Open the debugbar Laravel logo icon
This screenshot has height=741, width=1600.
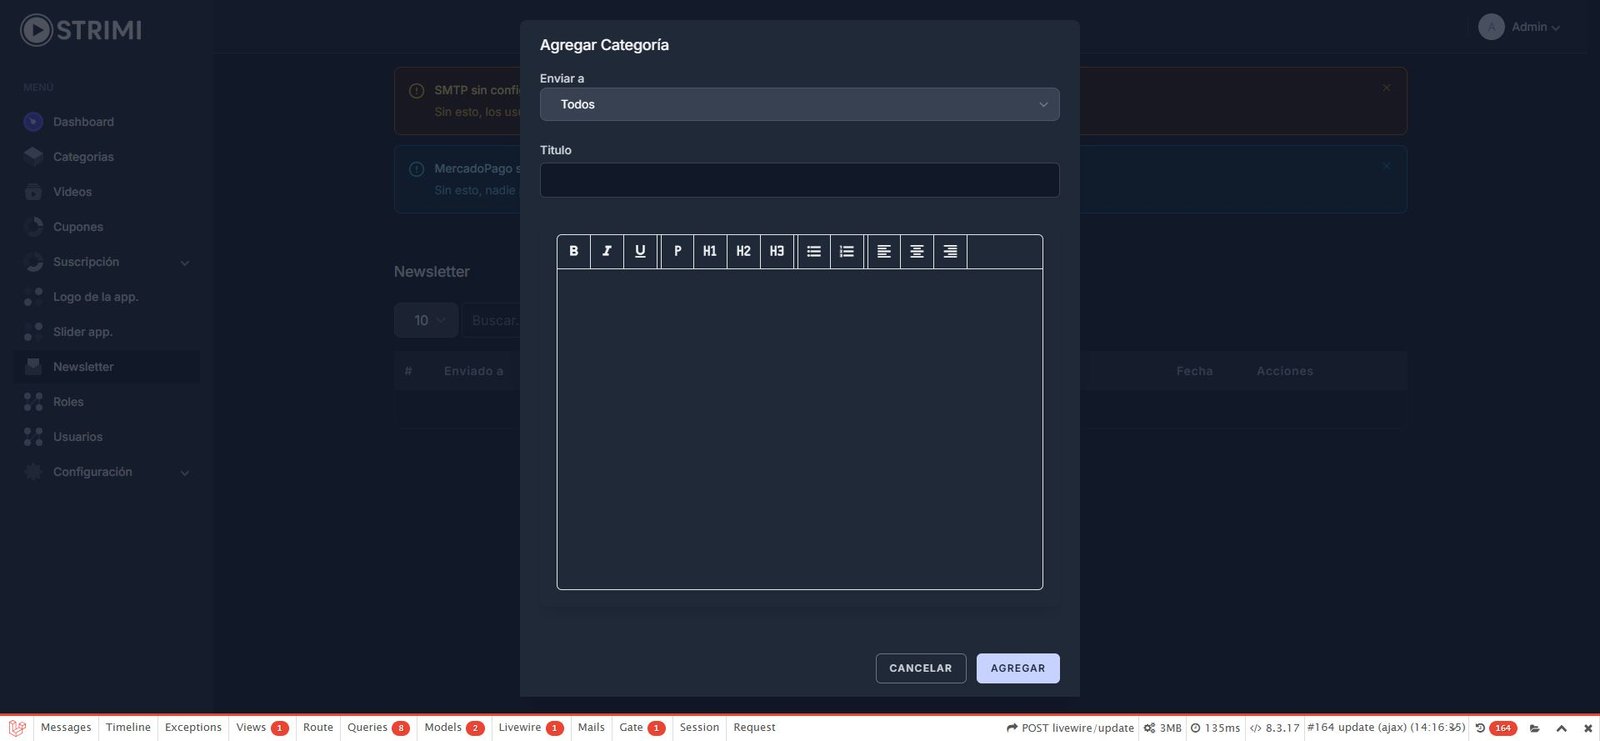pos(17,728)
